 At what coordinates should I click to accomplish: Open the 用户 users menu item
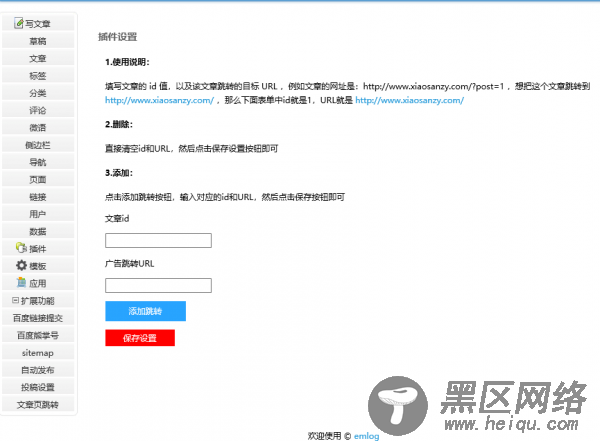(38, 214)
